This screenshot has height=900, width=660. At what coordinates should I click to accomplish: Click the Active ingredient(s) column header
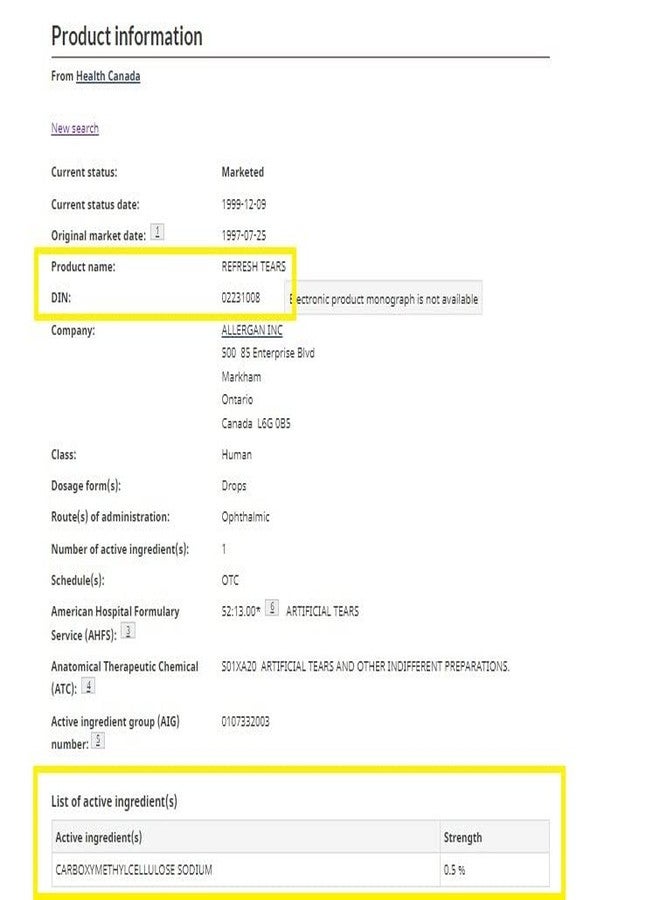[x=246, y=837]
